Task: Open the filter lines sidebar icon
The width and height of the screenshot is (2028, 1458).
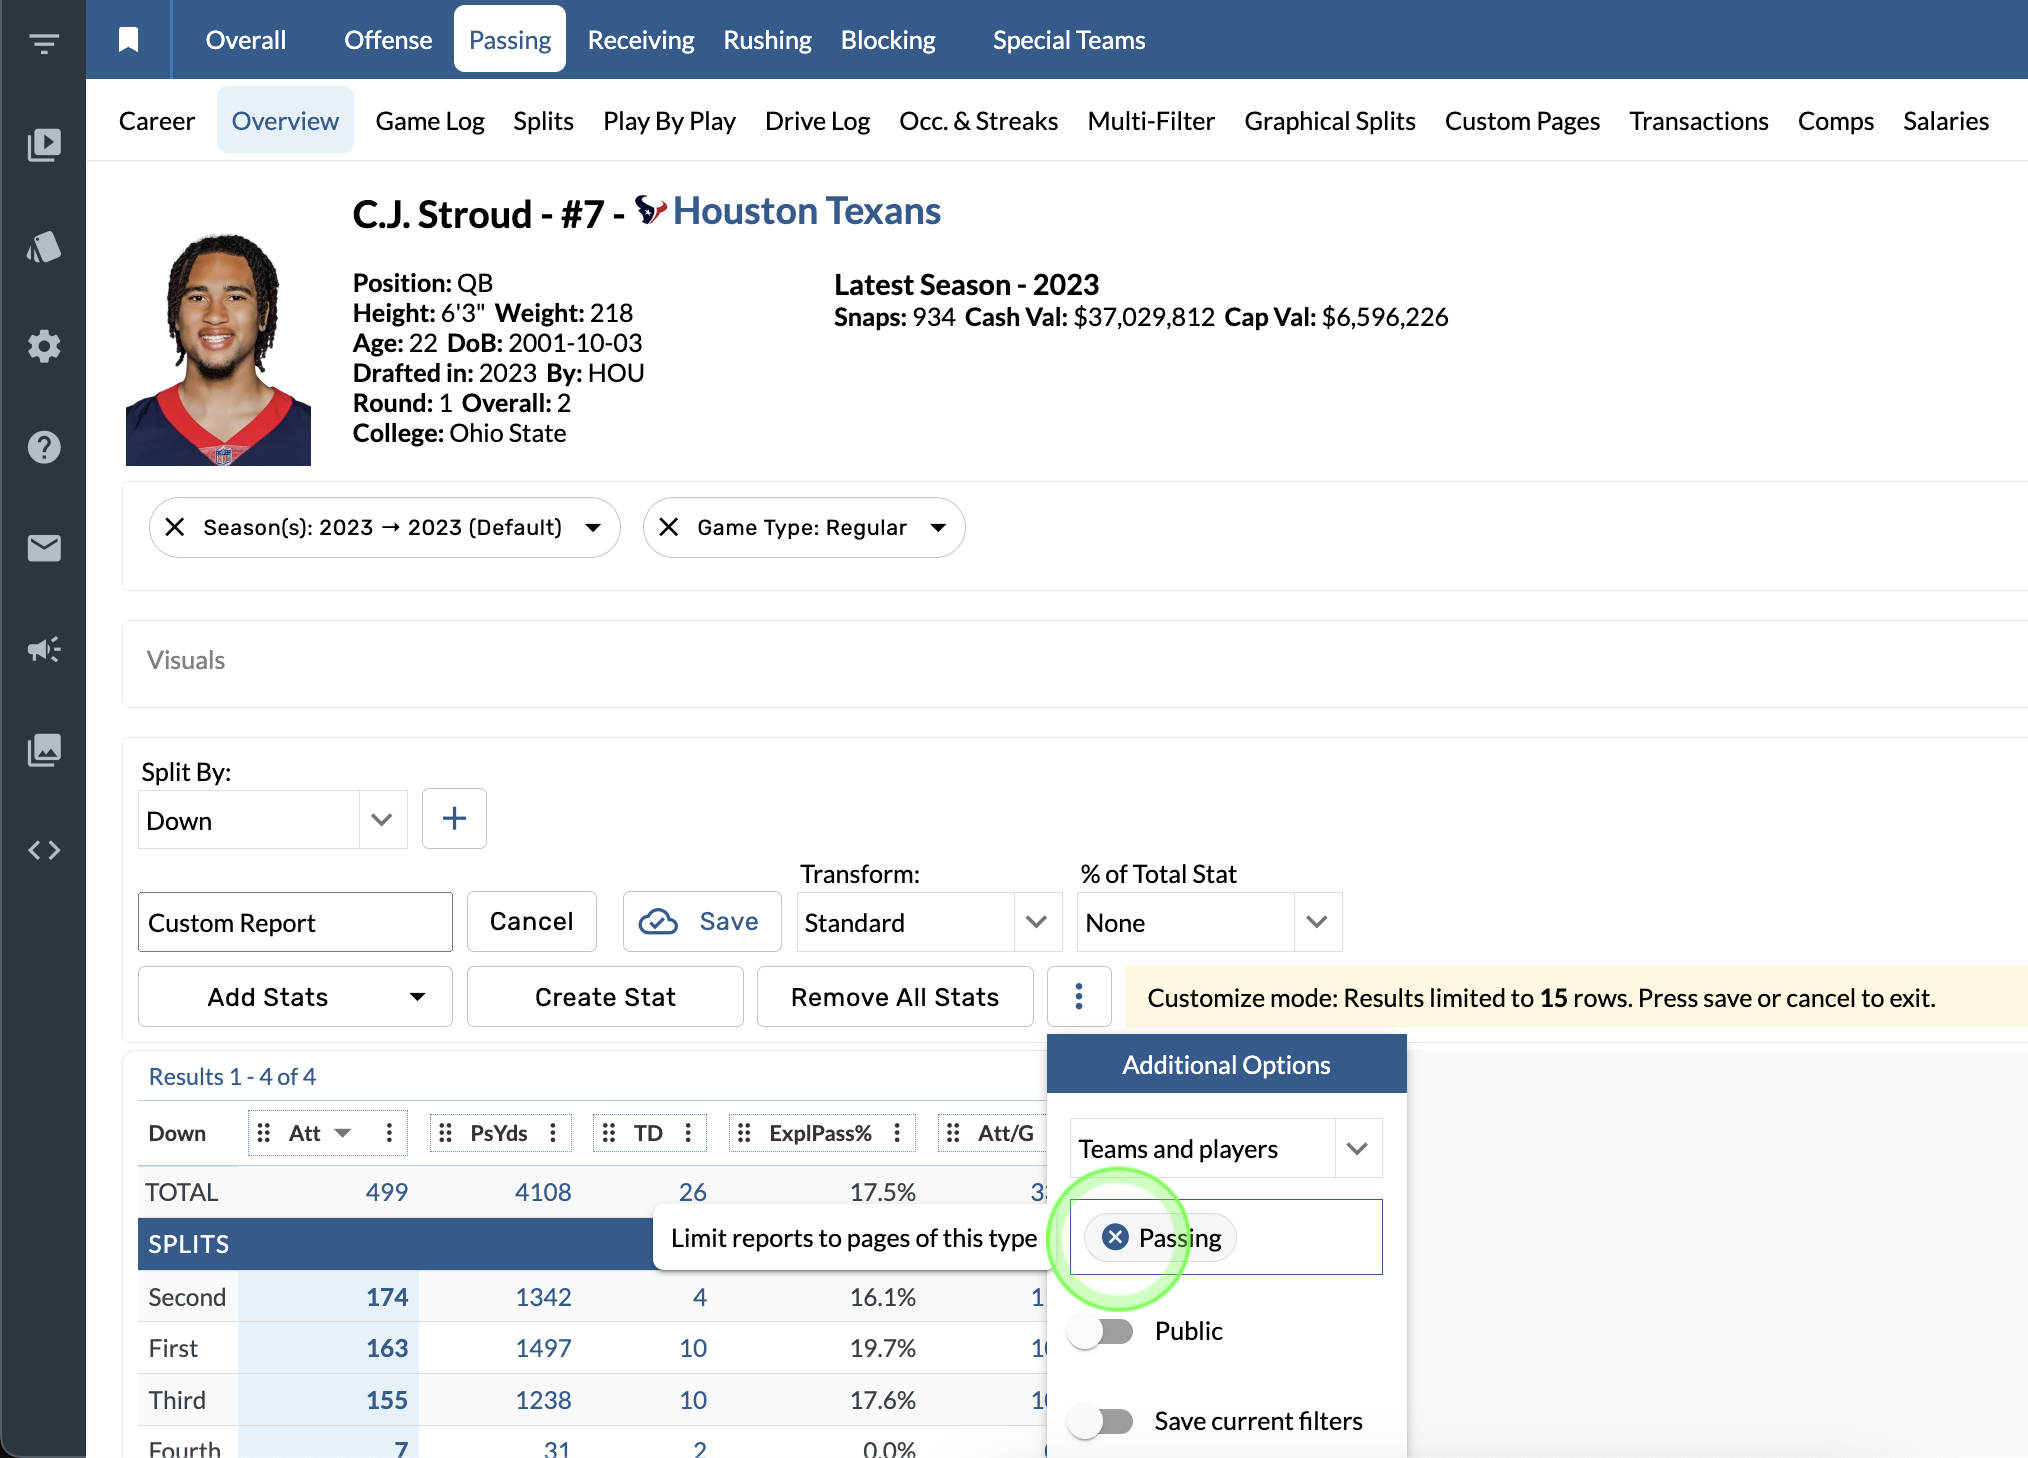Action: (x=44, y=43)
